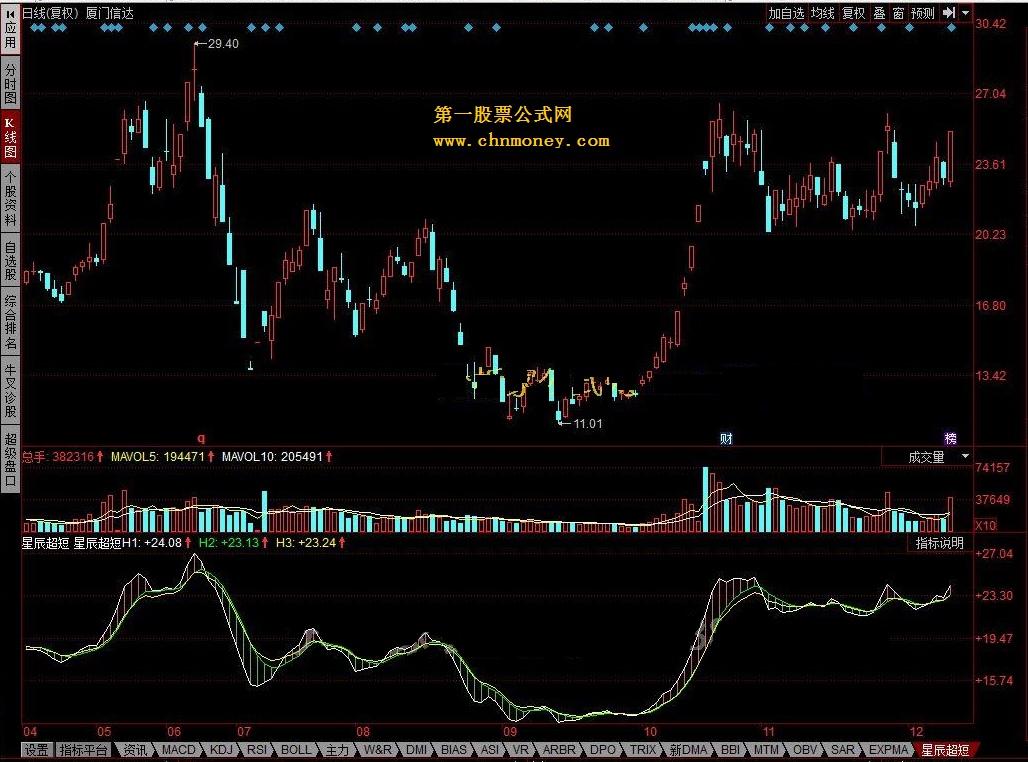Select the W&R indicator tab
The width and height of the screenshot is (1028, 762).
coord(378,750)
